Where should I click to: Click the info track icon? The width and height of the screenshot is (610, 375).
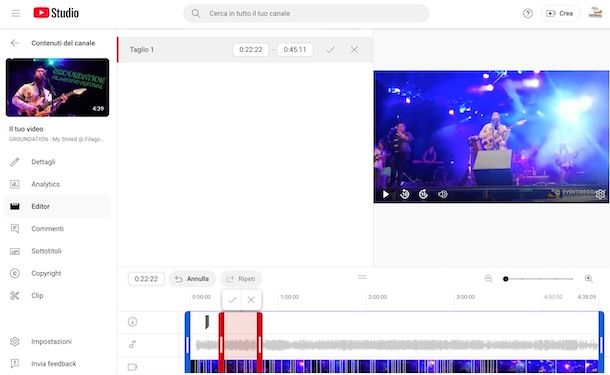click(x=132, y=322)
